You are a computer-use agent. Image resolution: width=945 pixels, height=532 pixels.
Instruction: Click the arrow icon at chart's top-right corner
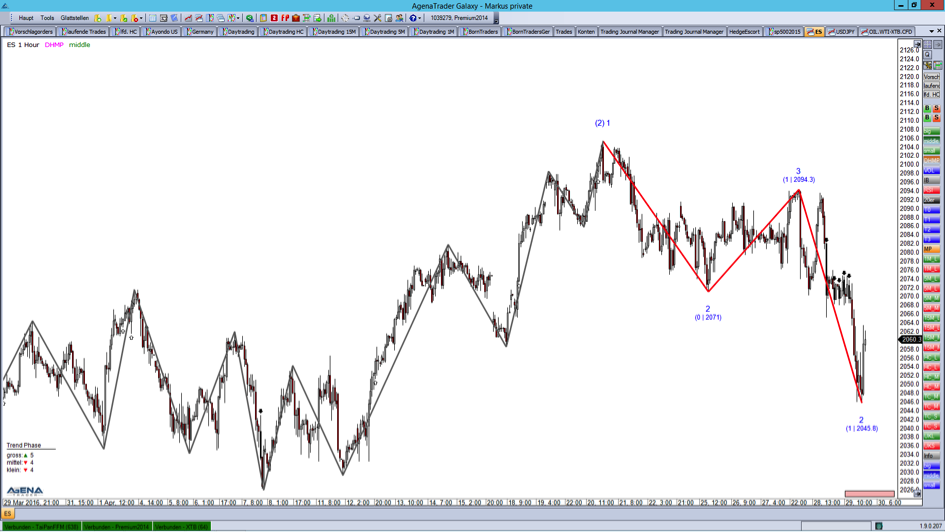[x=917, y=44]
